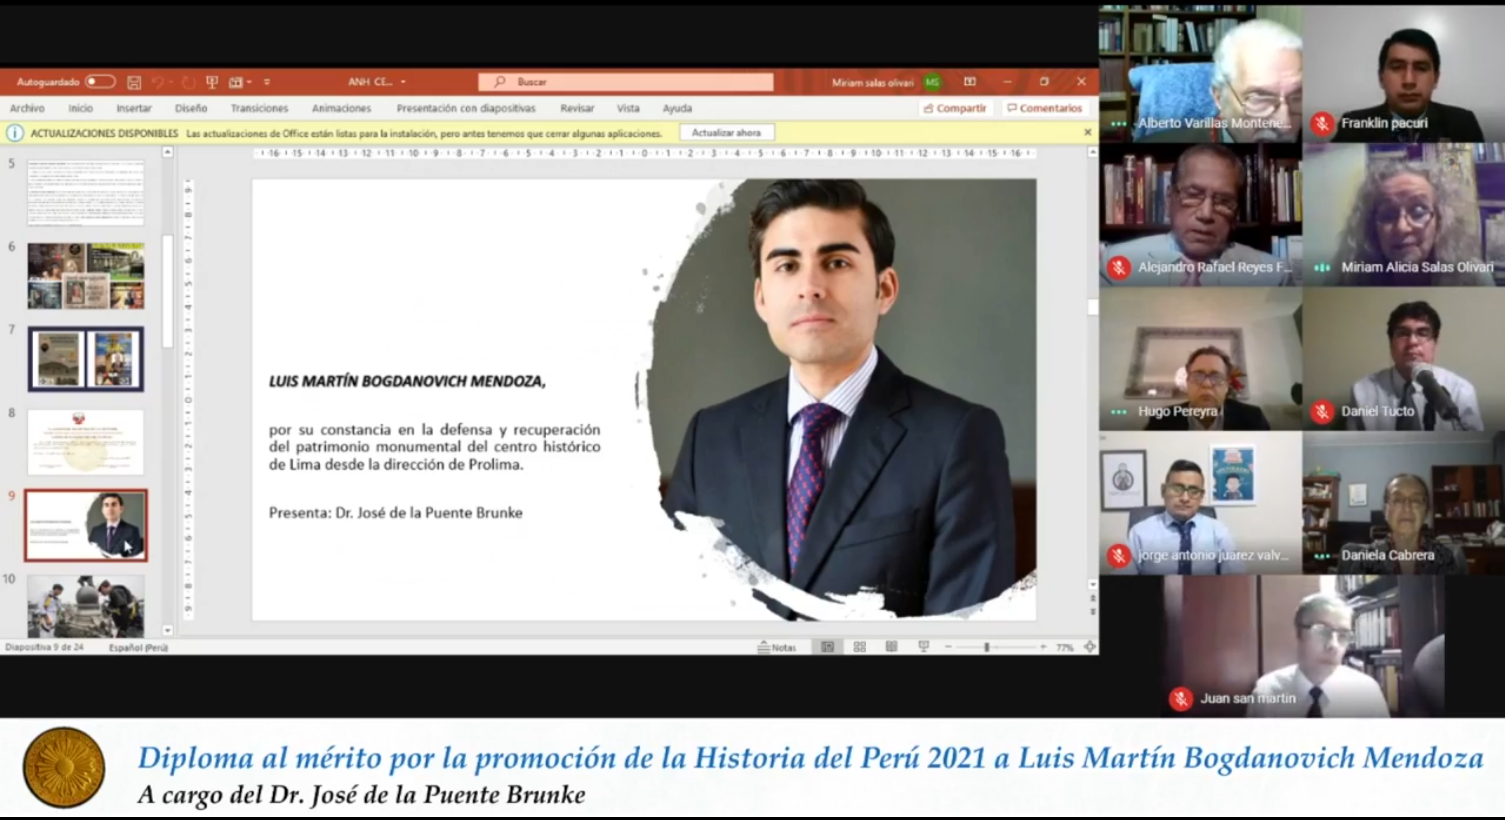Open the Transiciones ribbon tab
1505x820 pixels.
pos(259,108)
